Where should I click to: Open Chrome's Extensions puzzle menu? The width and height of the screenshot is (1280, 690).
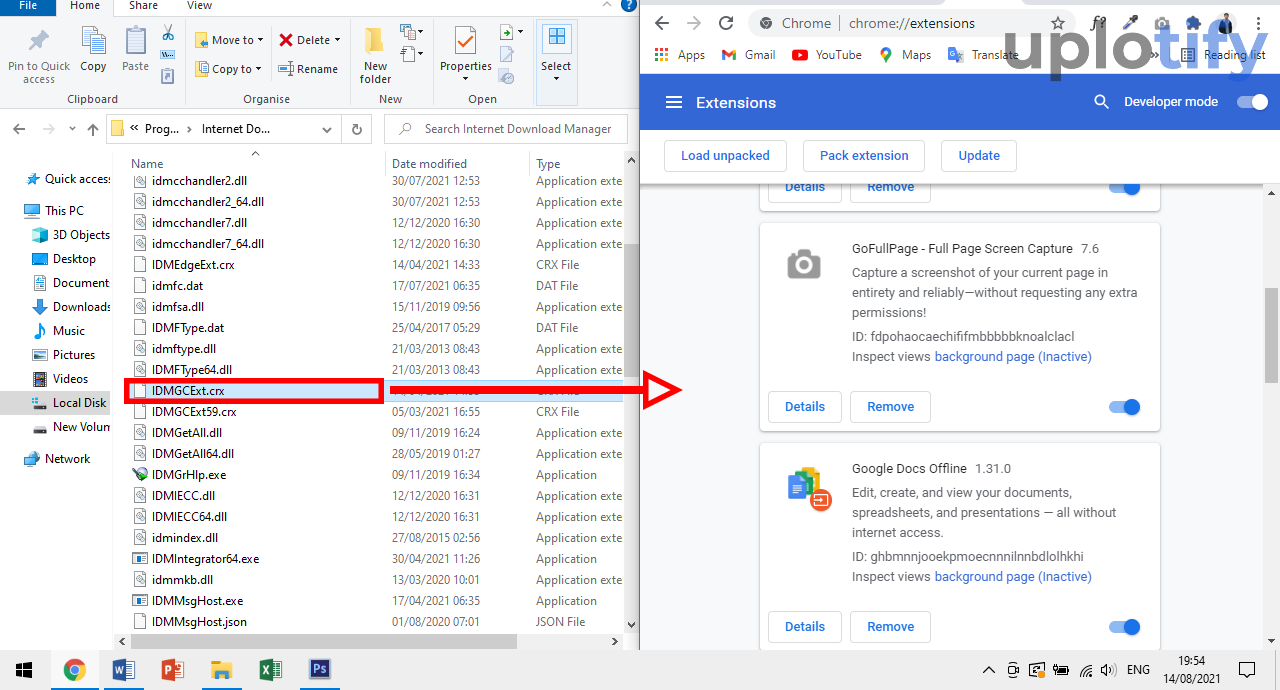tap(1193, 23)
